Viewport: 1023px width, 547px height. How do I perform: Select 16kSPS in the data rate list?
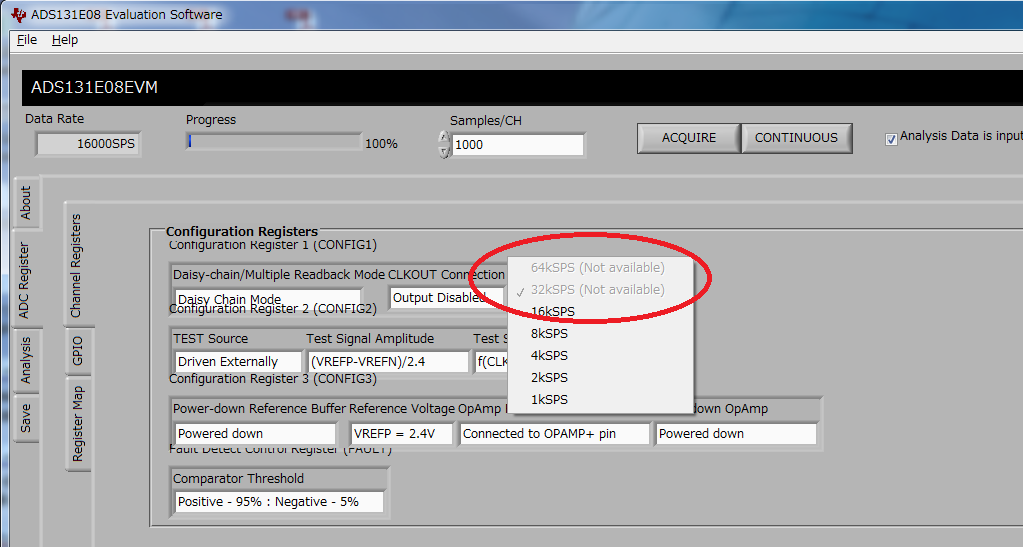600,311
